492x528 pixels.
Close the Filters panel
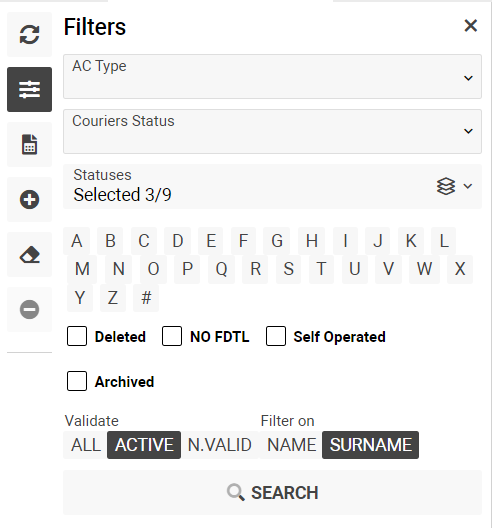click(x=470, y=26)
